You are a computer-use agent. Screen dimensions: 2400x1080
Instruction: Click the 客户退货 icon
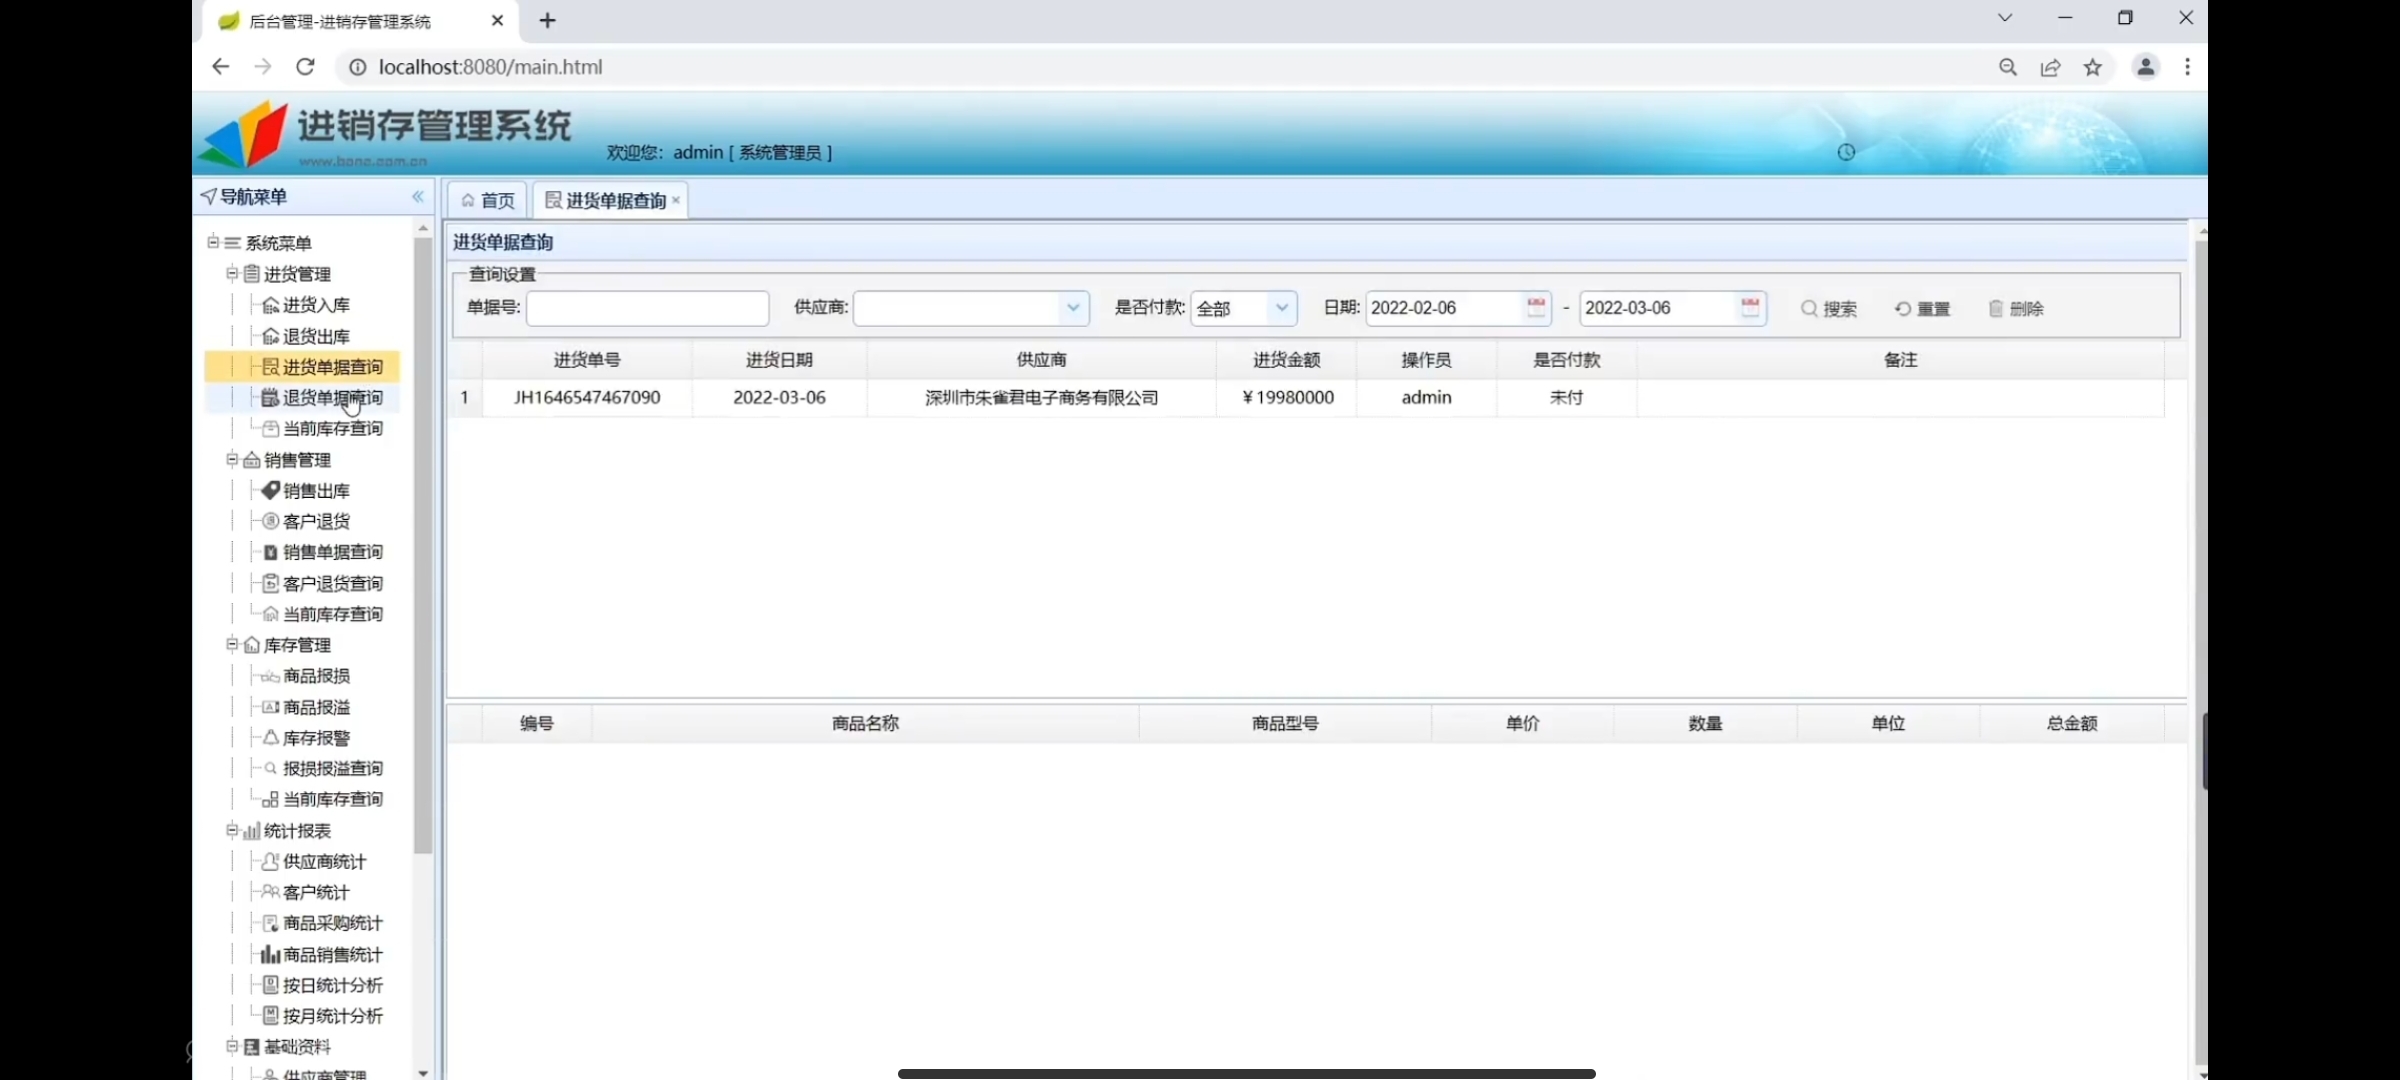(x=270, y=521)
